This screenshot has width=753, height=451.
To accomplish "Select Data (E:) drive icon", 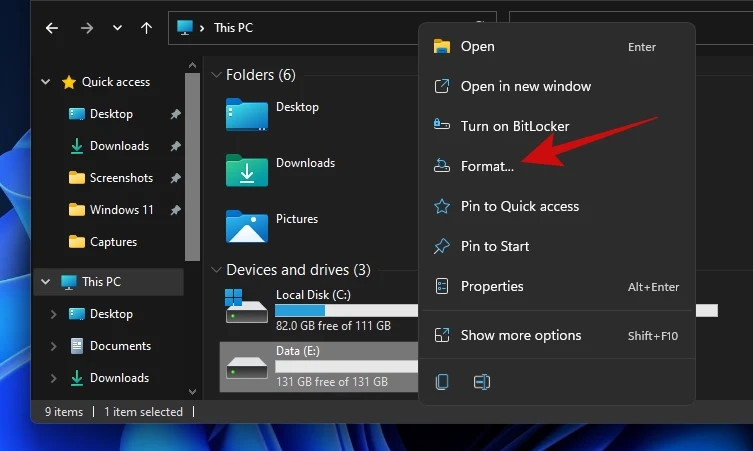I will pos(247,367).
